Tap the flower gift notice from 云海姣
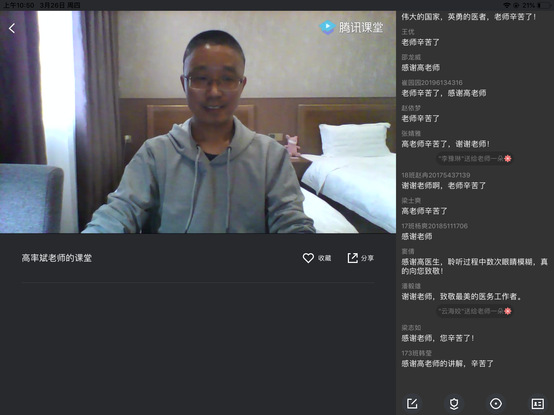Viewport: 554px width, 415px height. [474, 311]
